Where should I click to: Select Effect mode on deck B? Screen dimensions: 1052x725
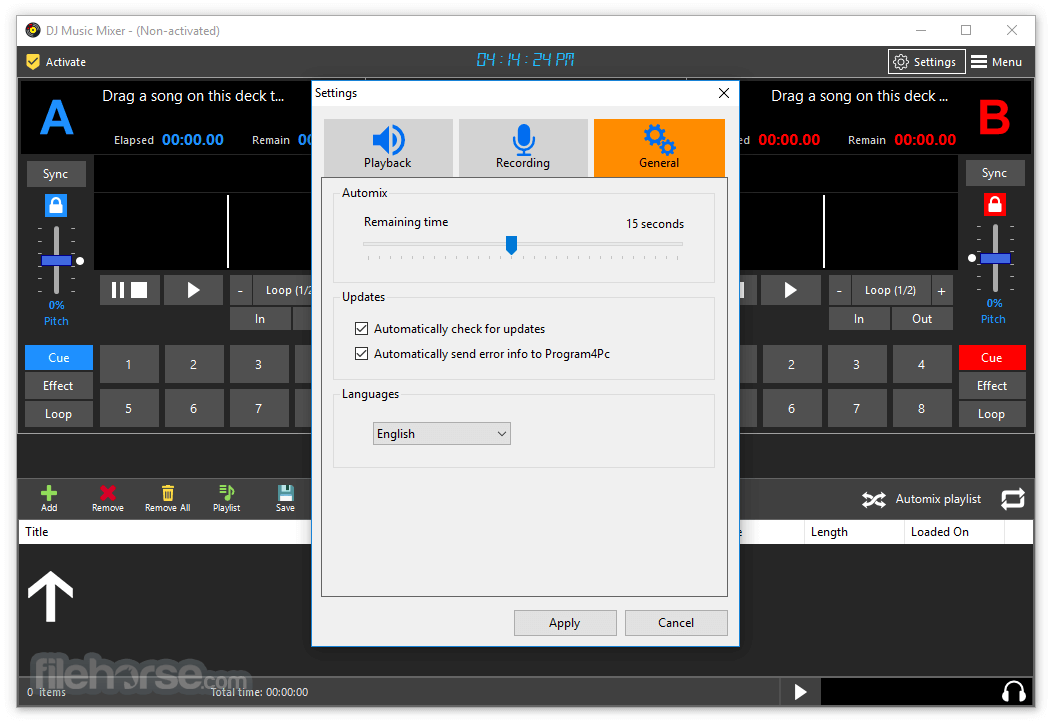(992, 386)
